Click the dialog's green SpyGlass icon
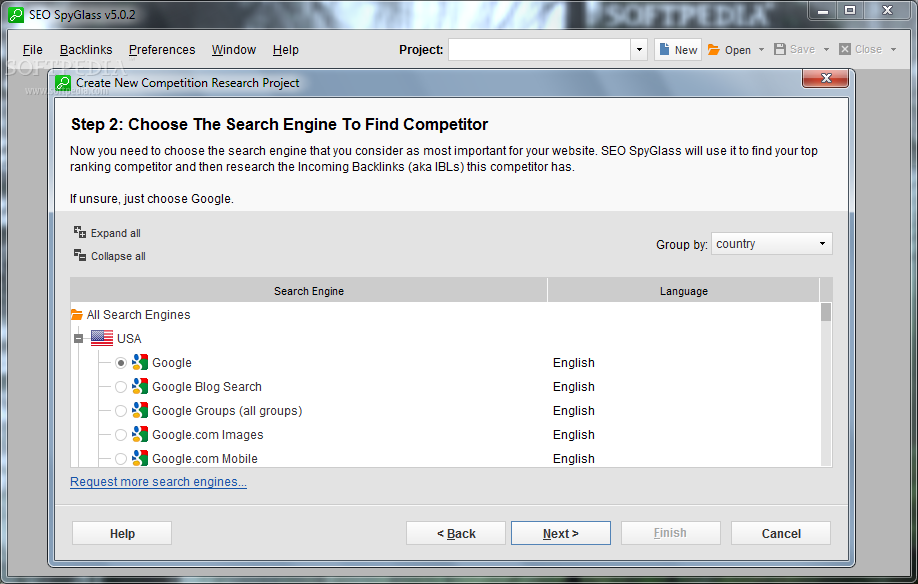This screenshot has width=918, height=584. coord(63,83)
